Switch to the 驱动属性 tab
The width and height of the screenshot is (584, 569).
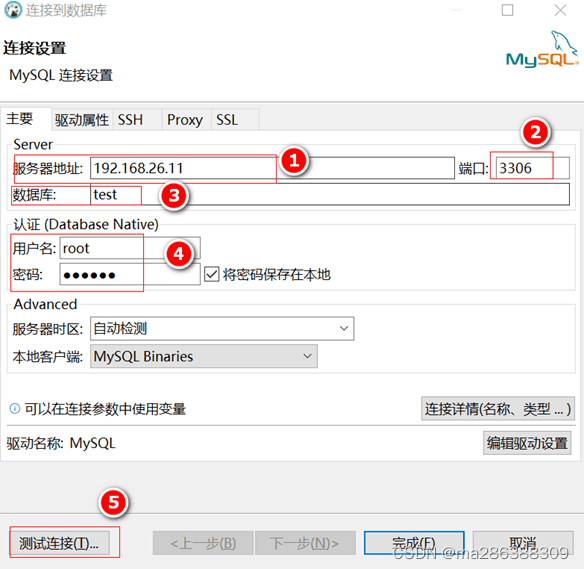pyautogui.click(x=82, y=120)
